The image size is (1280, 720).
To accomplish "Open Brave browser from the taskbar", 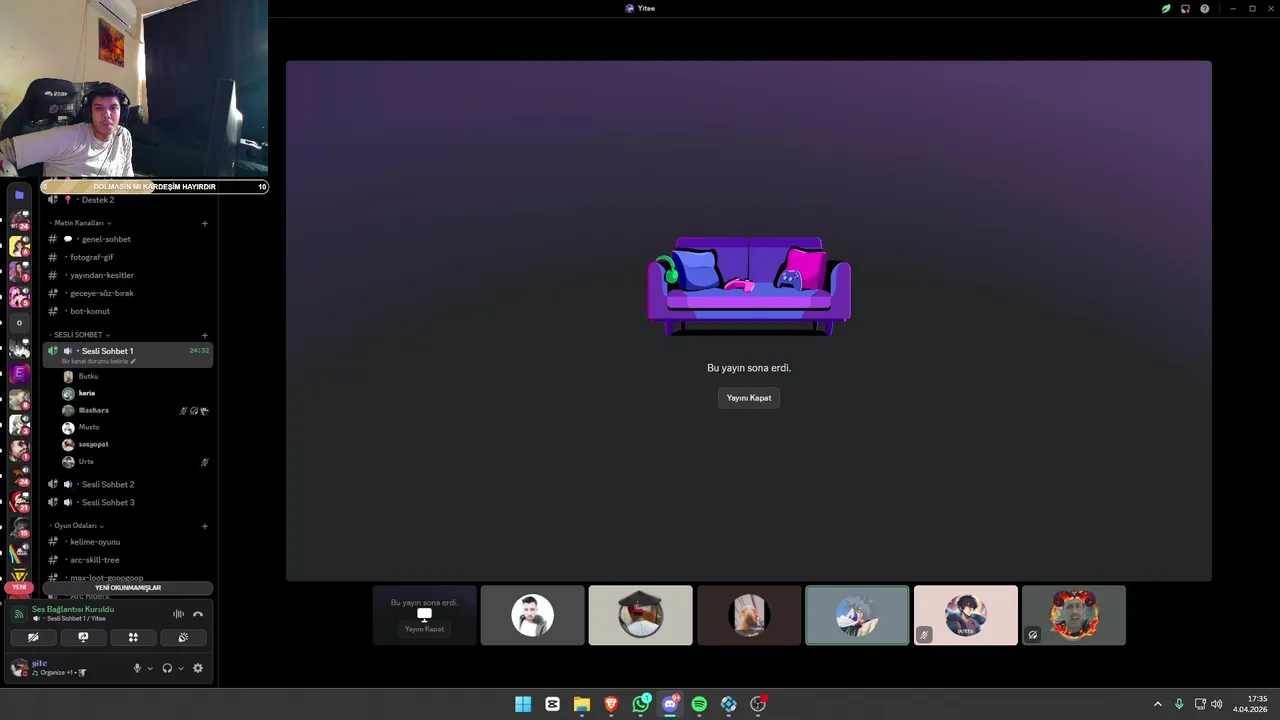I will coord(611,704).
